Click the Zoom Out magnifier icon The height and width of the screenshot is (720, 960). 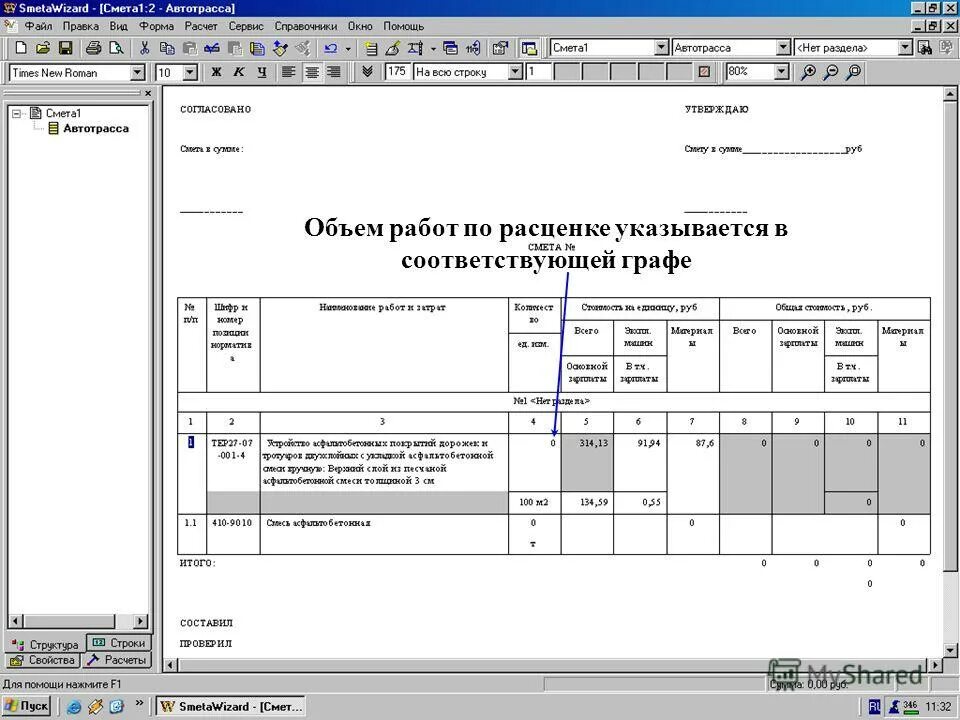(831, 72)
